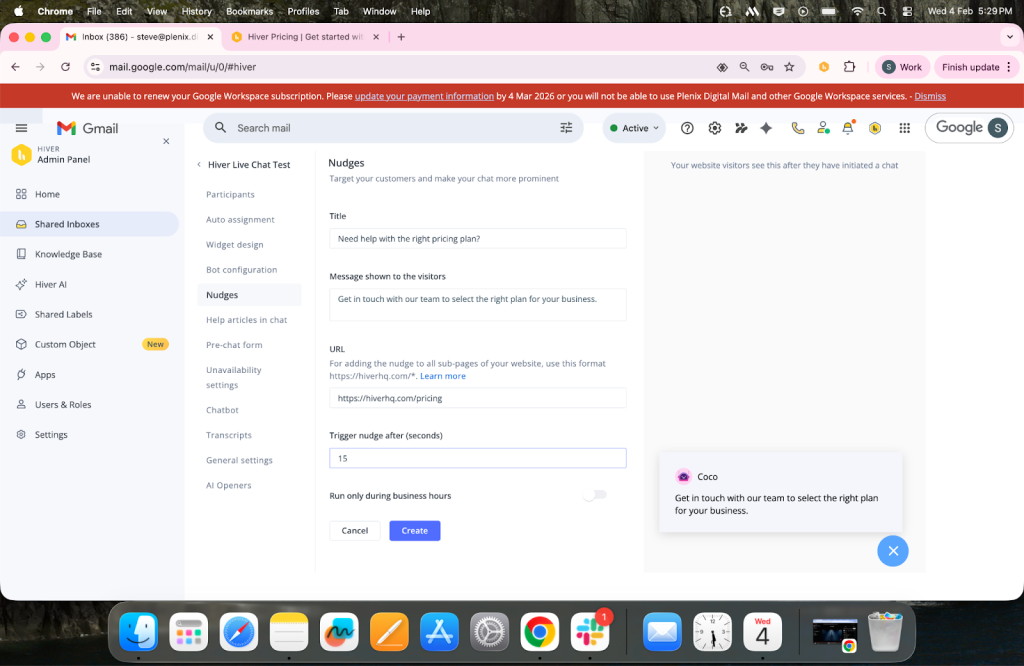Image resolution: width=1024 pixels, height=666 pixels.
Task: Open advanced search options in the mail search bar
Action: pos(566,128)
